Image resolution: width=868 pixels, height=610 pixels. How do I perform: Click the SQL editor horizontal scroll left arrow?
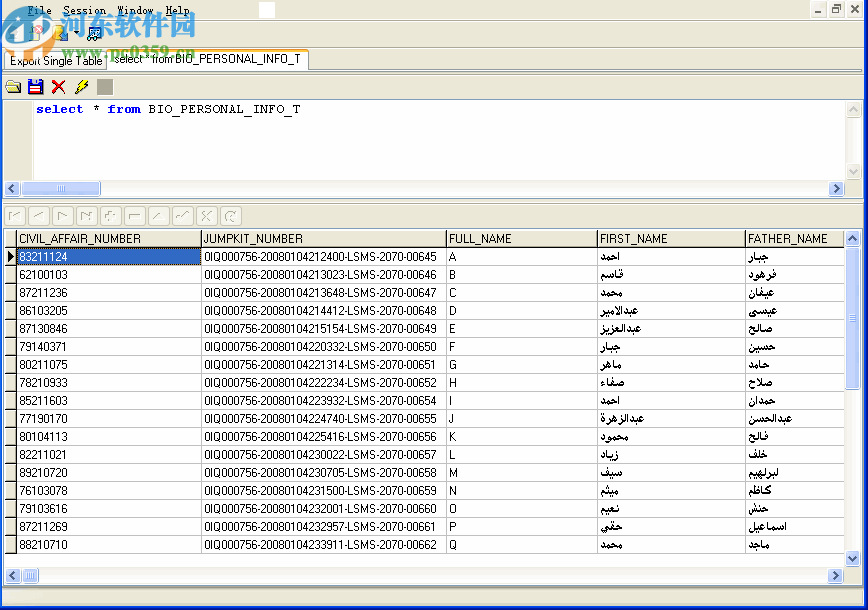click(x=12, y=188)
